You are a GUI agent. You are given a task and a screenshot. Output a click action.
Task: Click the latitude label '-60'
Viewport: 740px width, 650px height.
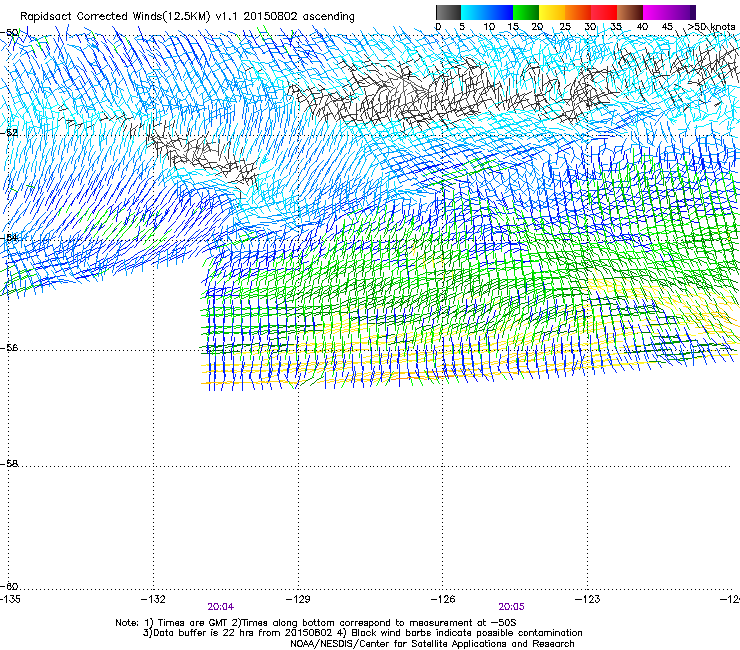pos(9,586)
